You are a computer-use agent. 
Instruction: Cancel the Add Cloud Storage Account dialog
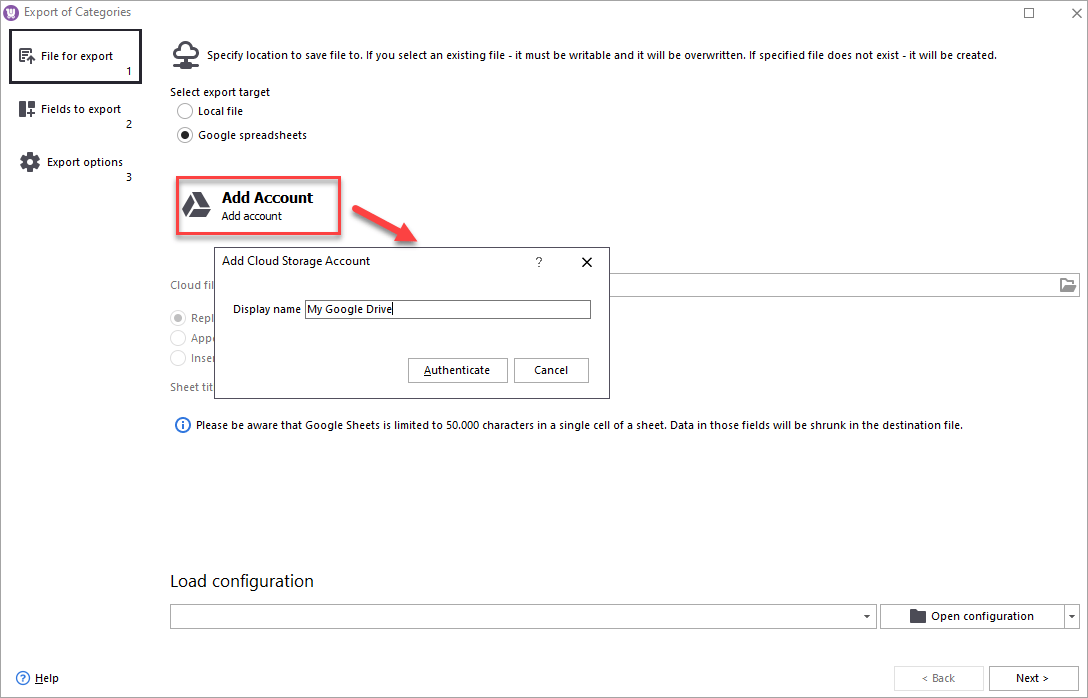click(551, 370)
